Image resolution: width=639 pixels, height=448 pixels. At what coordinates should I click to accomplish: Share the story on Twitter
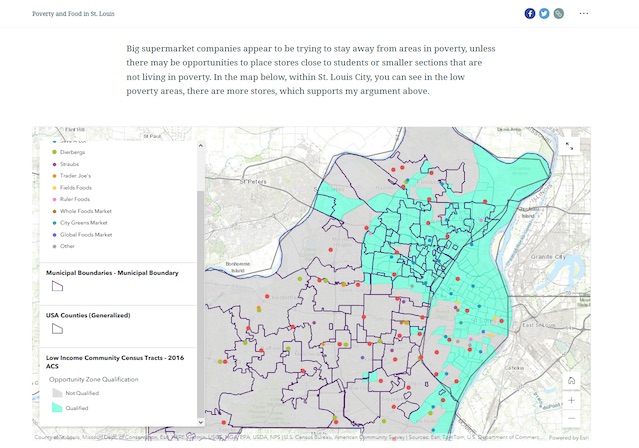(544, 13)
